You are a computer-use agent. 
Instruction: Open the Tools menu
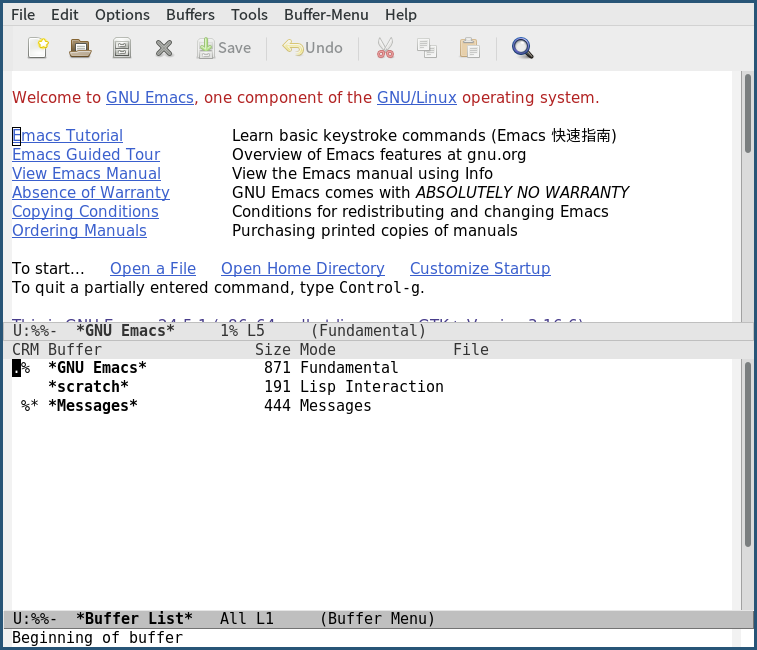click(x=249, y=15)
